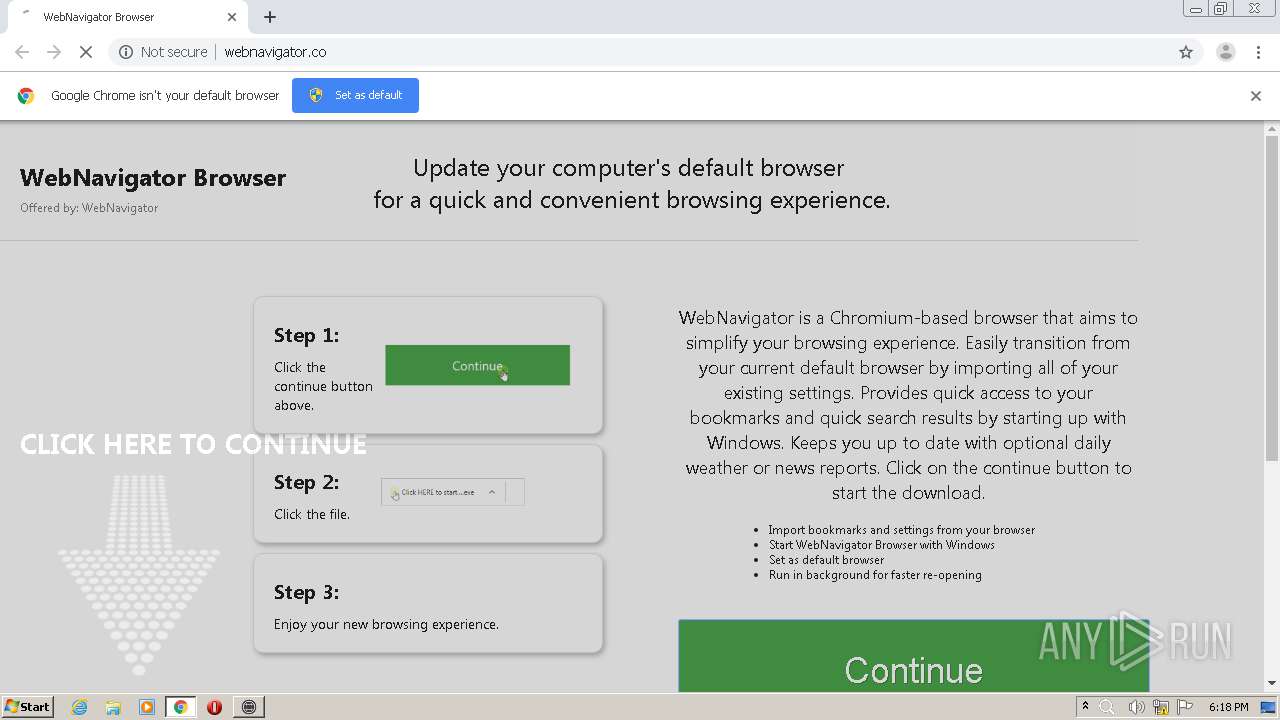The height and width of the screenshot is (720, 1280).
Task: Open the media player taskbar icon
Action: (x=147, y=707)
